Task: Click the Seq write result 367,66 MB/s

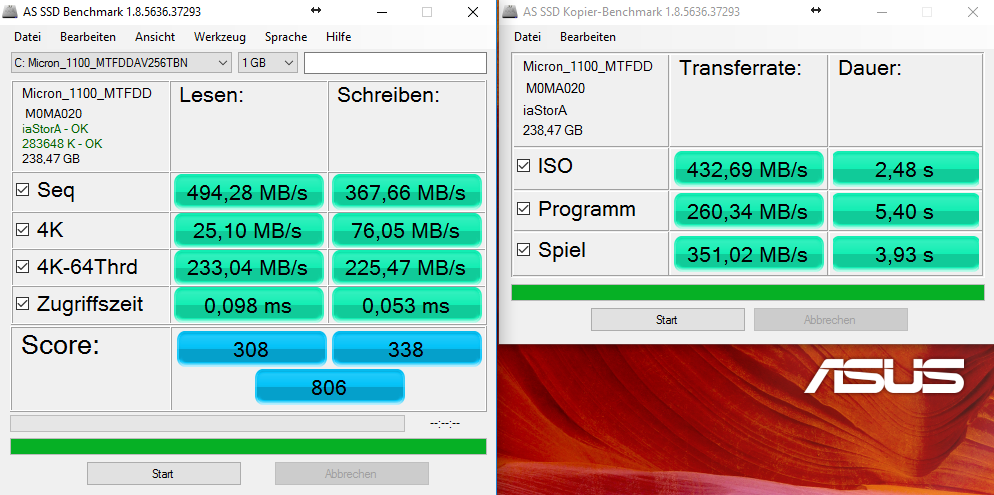Action: pos(406,192)
